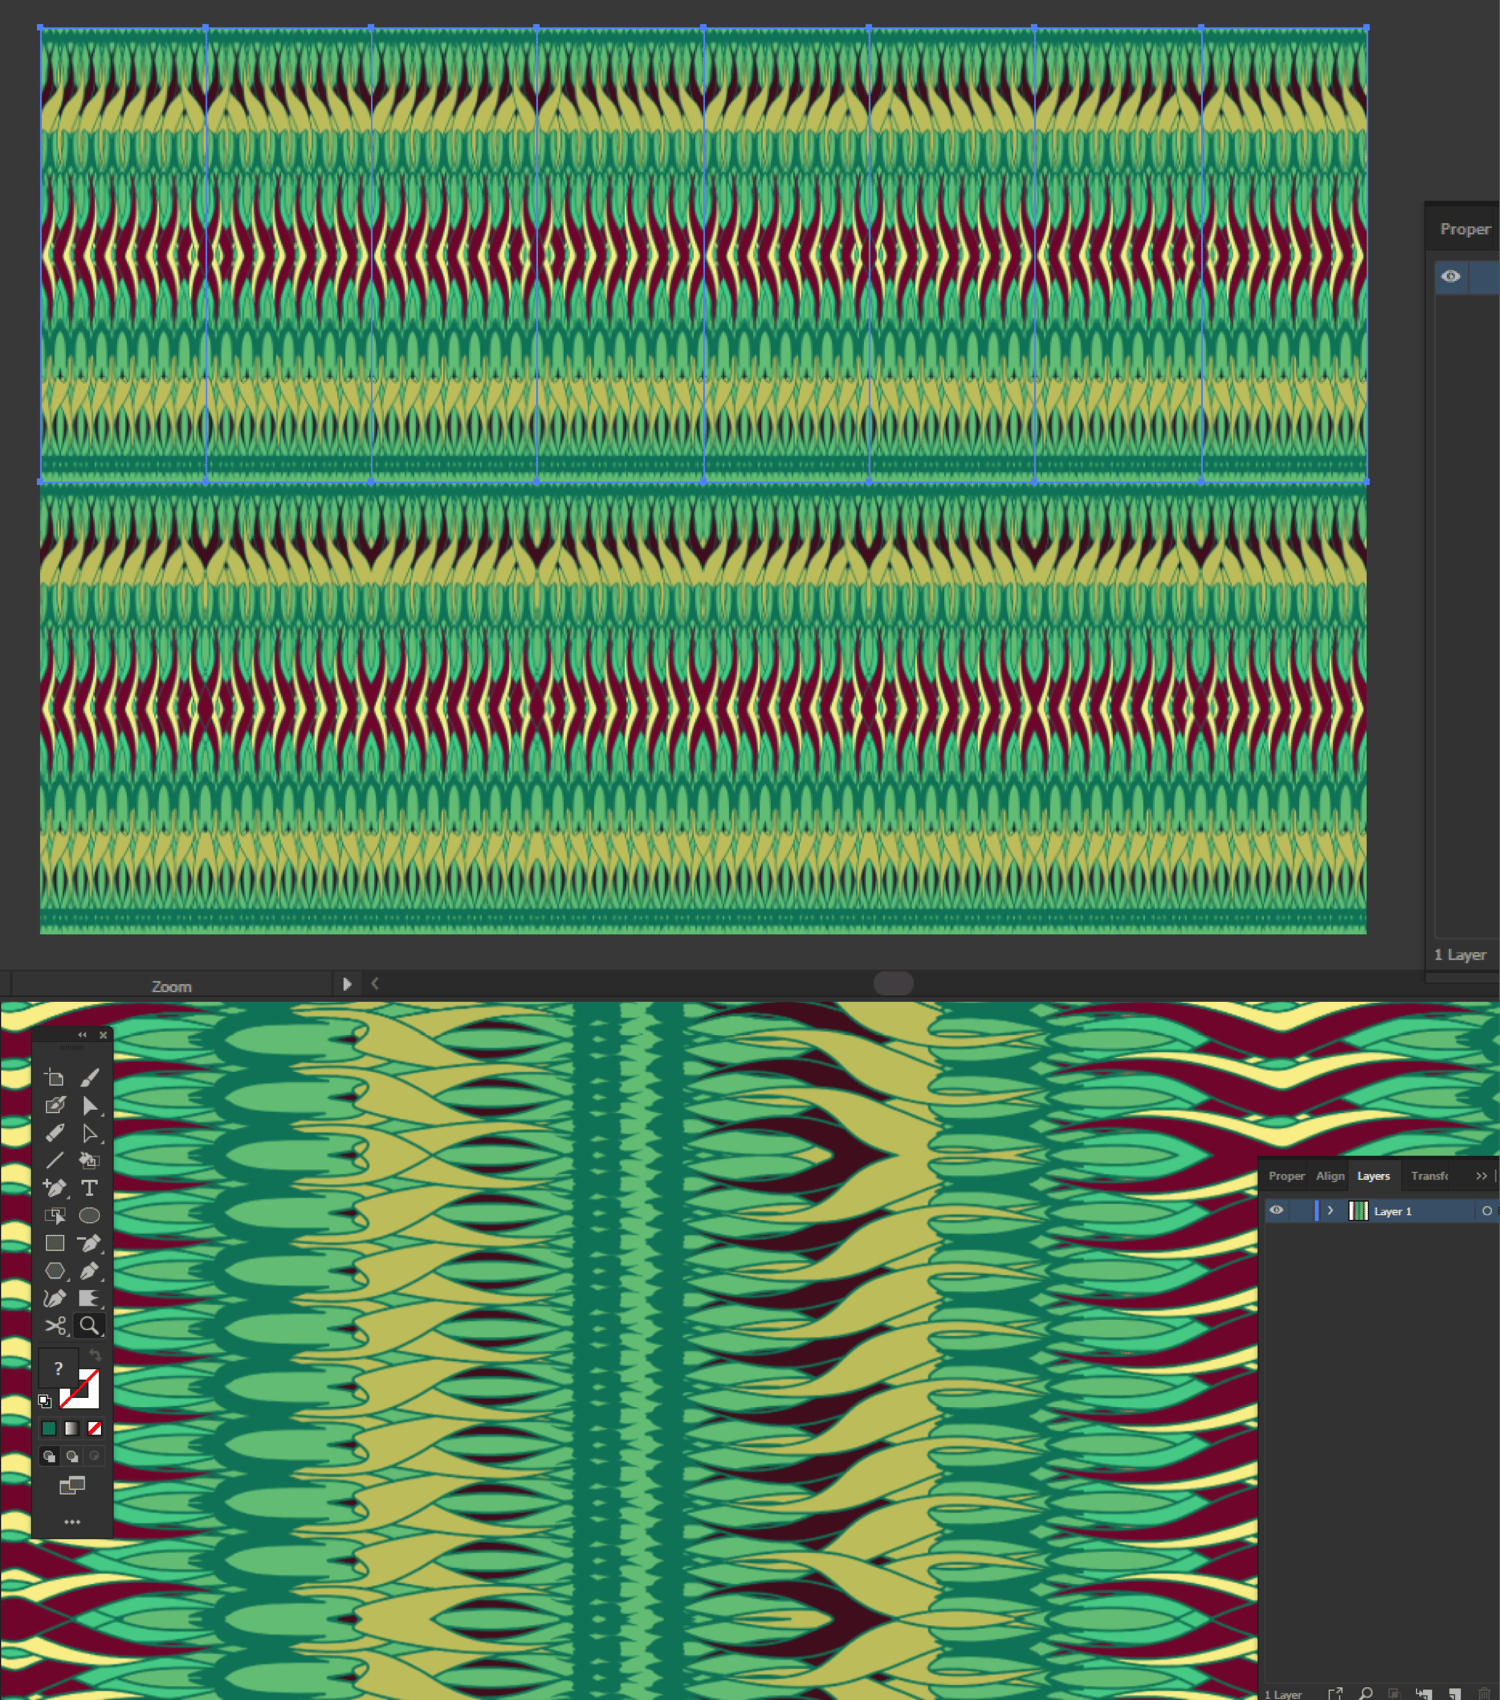This screenshot has width=1500, height=1700.
Task: Enable Draw Normal mode
Action: pyautogui.click(x=49, y=1456)
